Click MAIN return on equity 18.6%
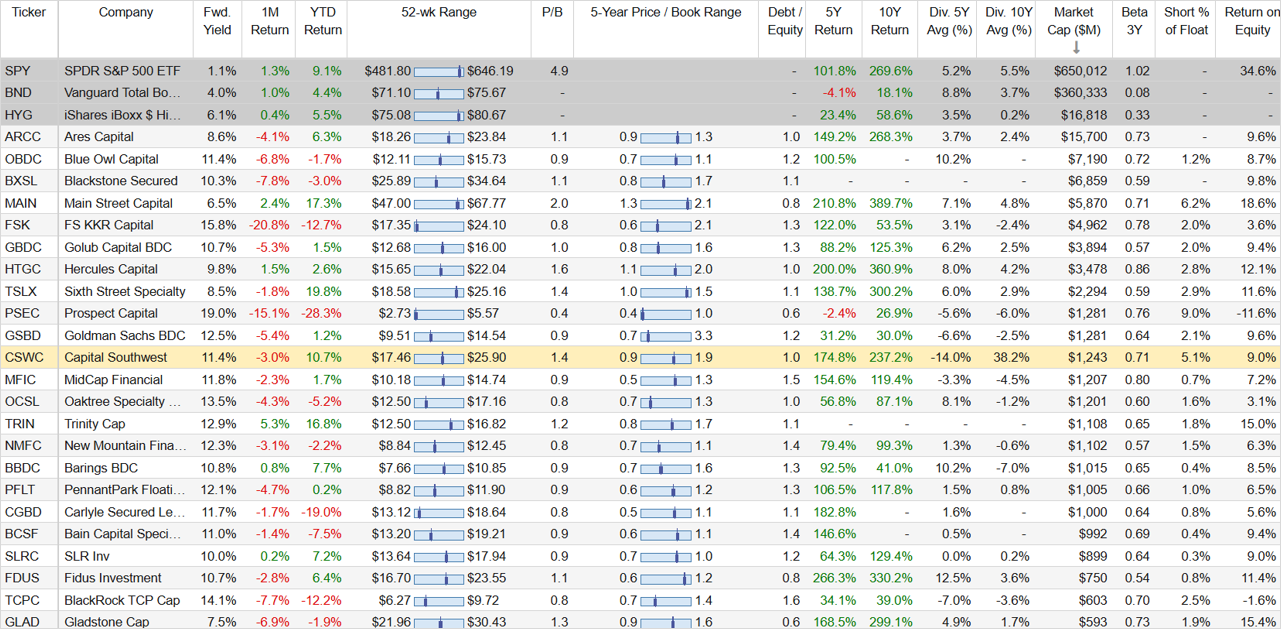Viewport: 1281px width, 629px height. (1259, 203)
